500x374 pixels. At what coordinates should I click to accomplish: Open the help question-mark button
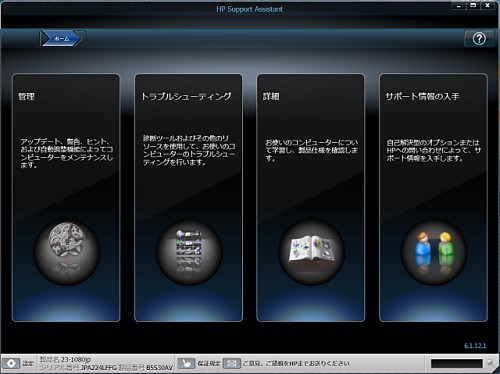click(x=479, y=39)
